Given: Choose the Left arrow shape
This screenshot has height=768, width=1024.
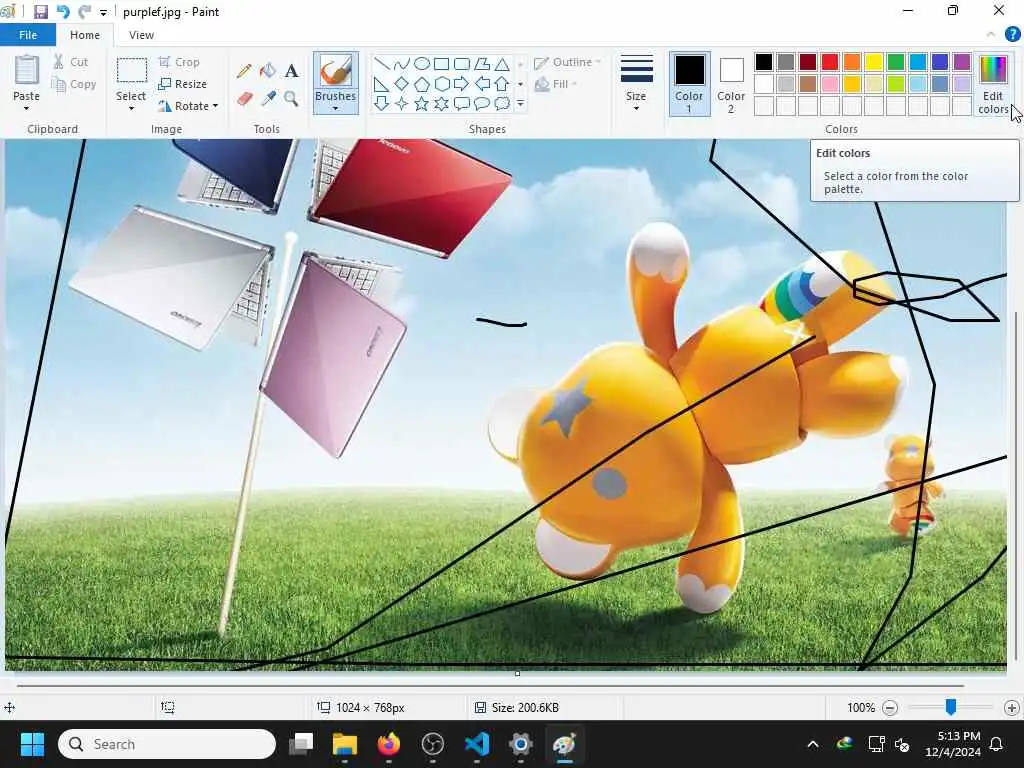Looking at the screenshot, I should tap(482, 84).
